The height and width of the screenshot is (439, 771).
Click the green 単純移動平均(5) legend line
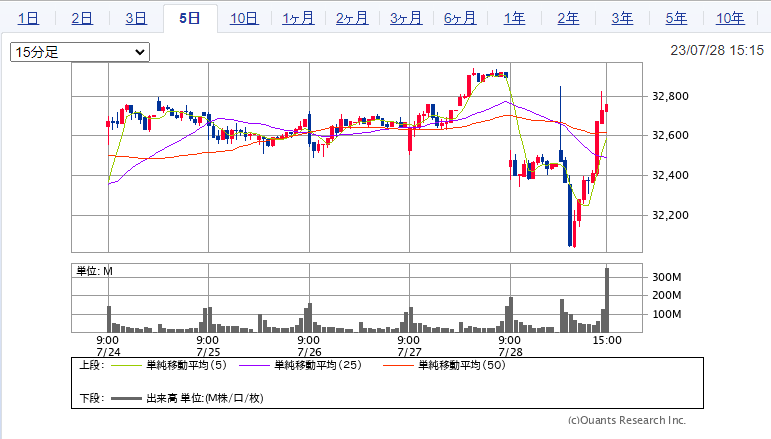click(126, 365)
